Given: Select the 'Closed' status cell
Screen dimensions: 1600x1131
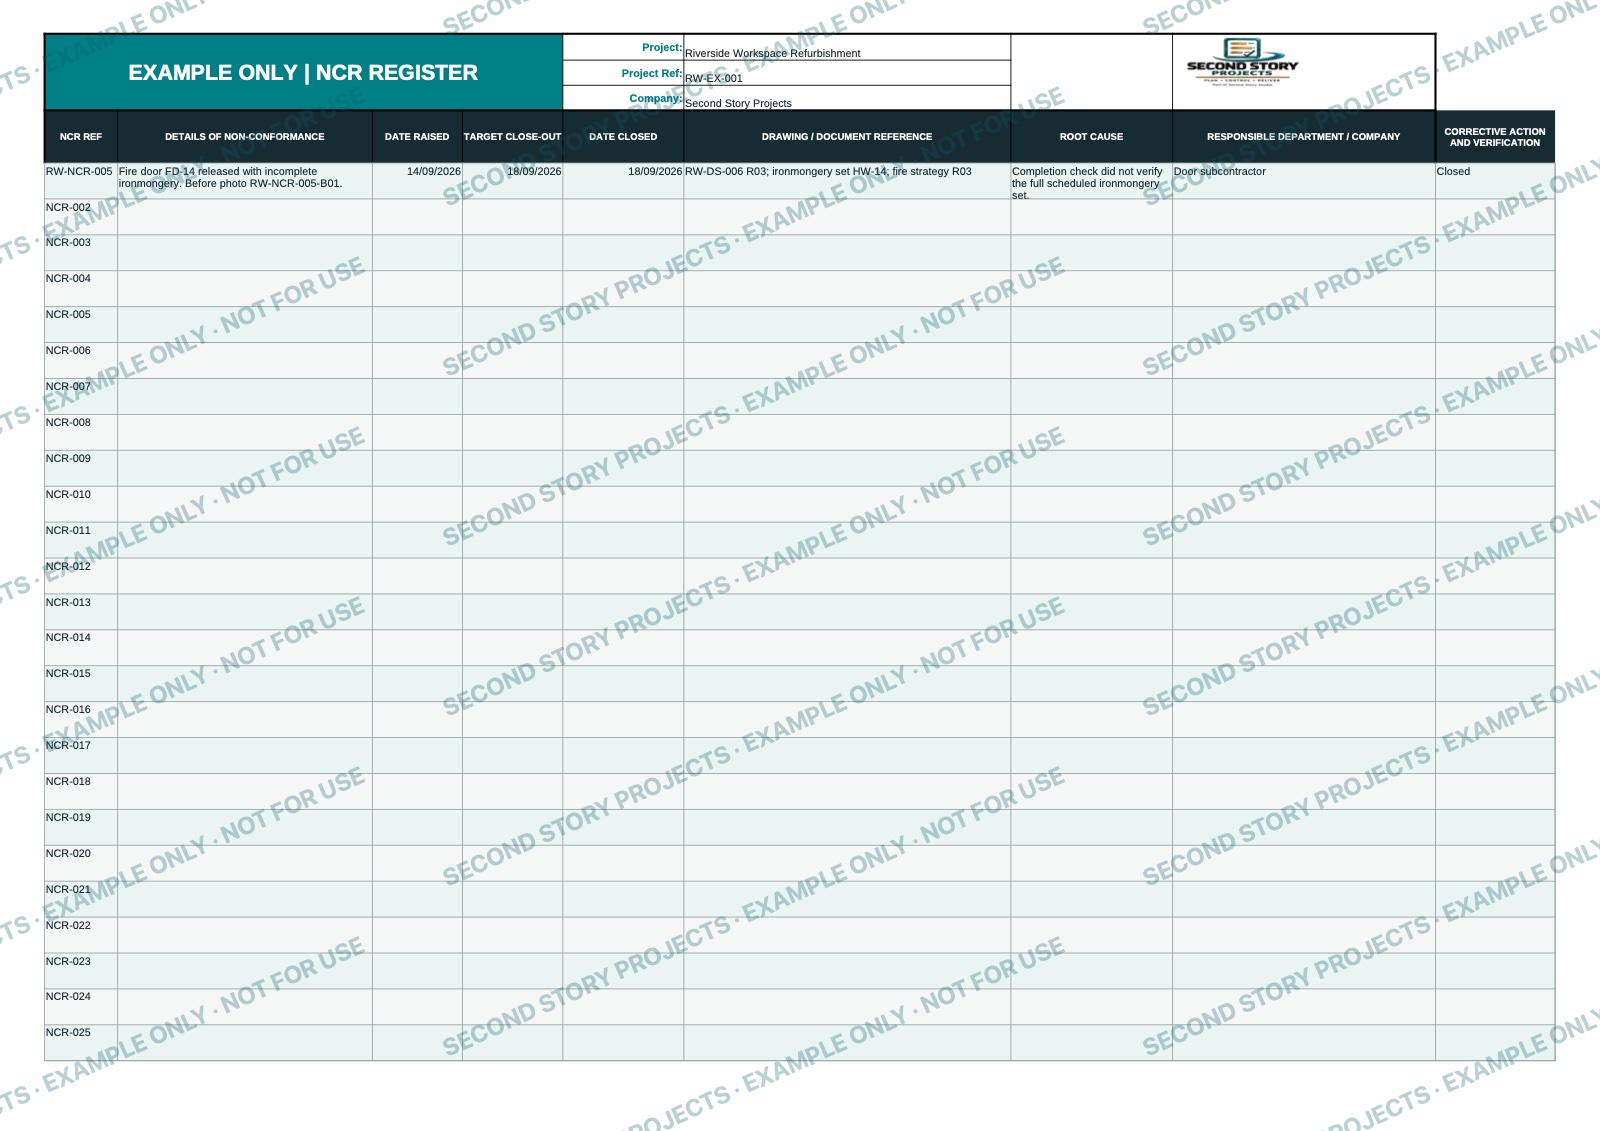Looking at the screenshot, I should [1495, 181].
